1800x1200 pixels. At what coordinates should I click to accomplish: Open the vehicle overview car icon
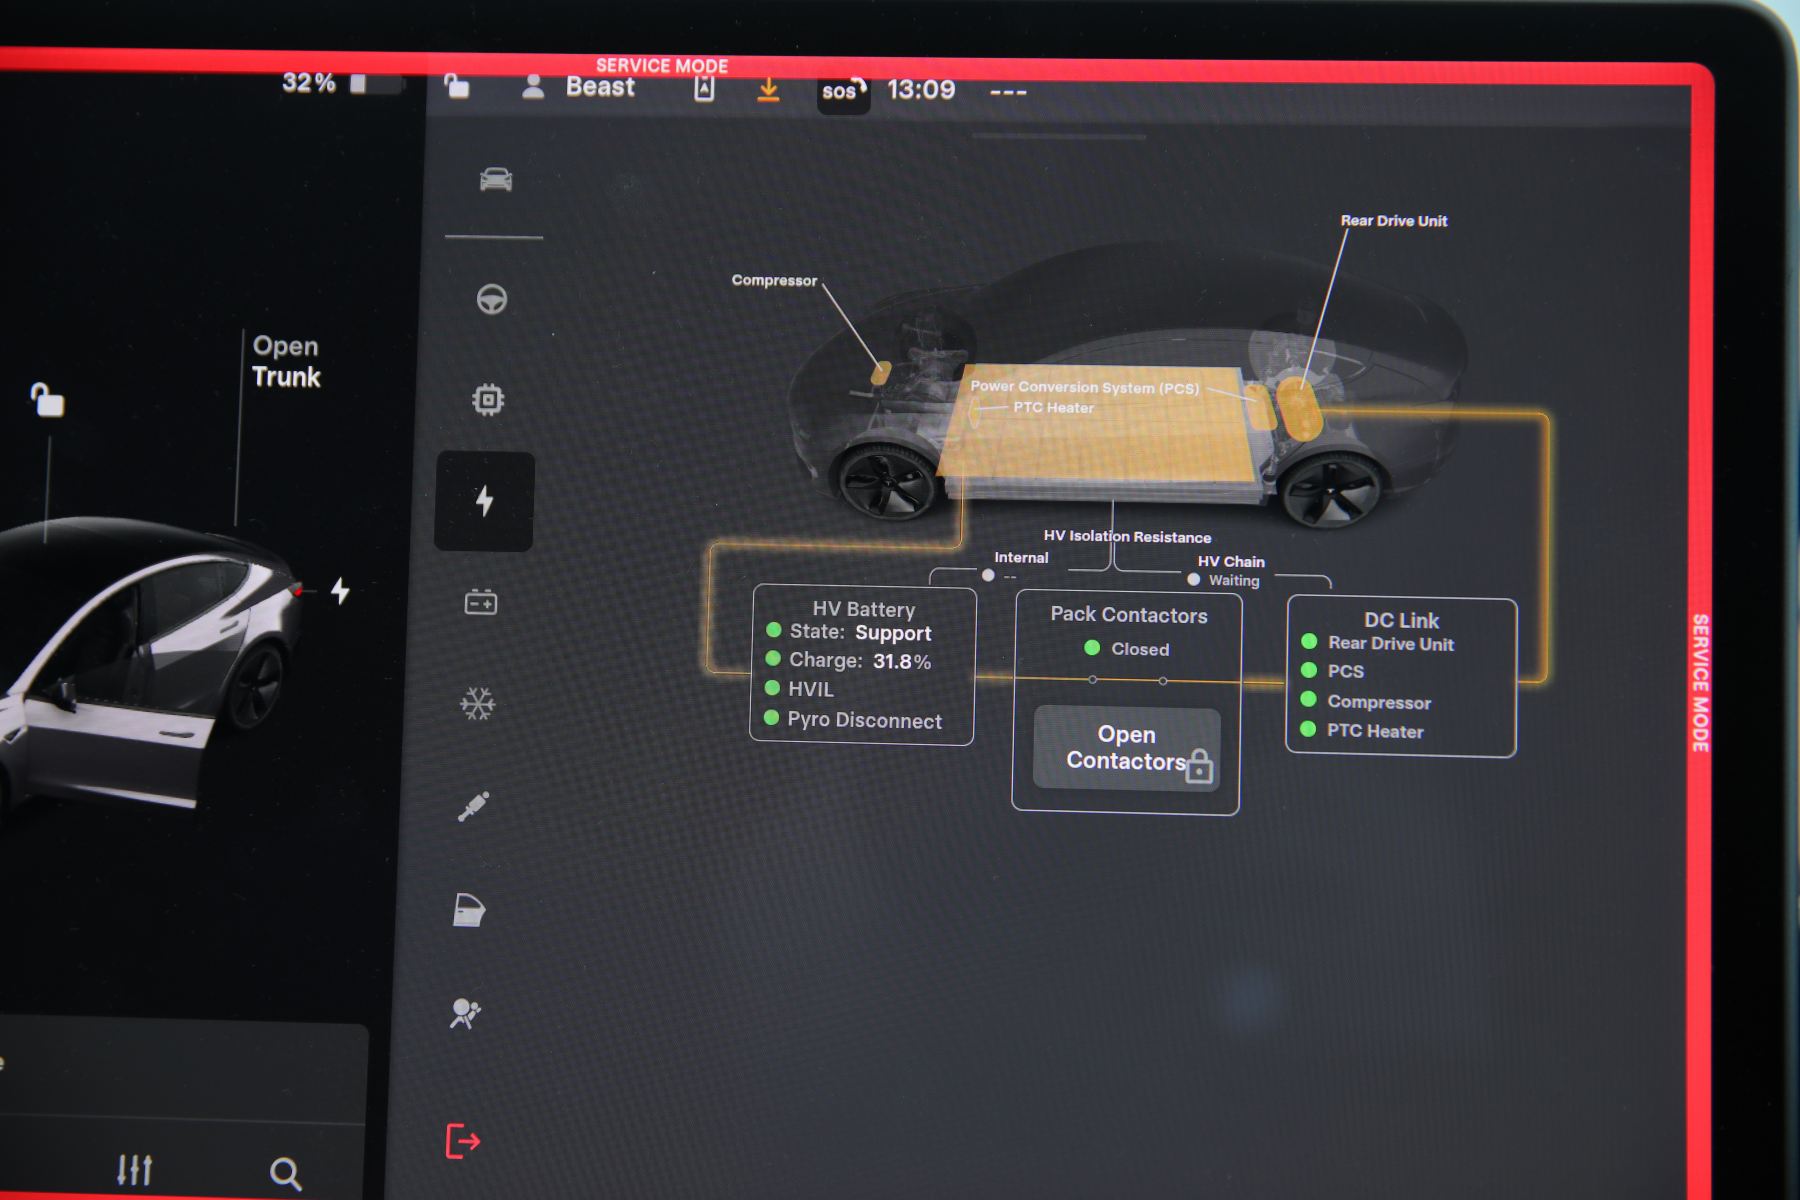[x=496, y=180]
